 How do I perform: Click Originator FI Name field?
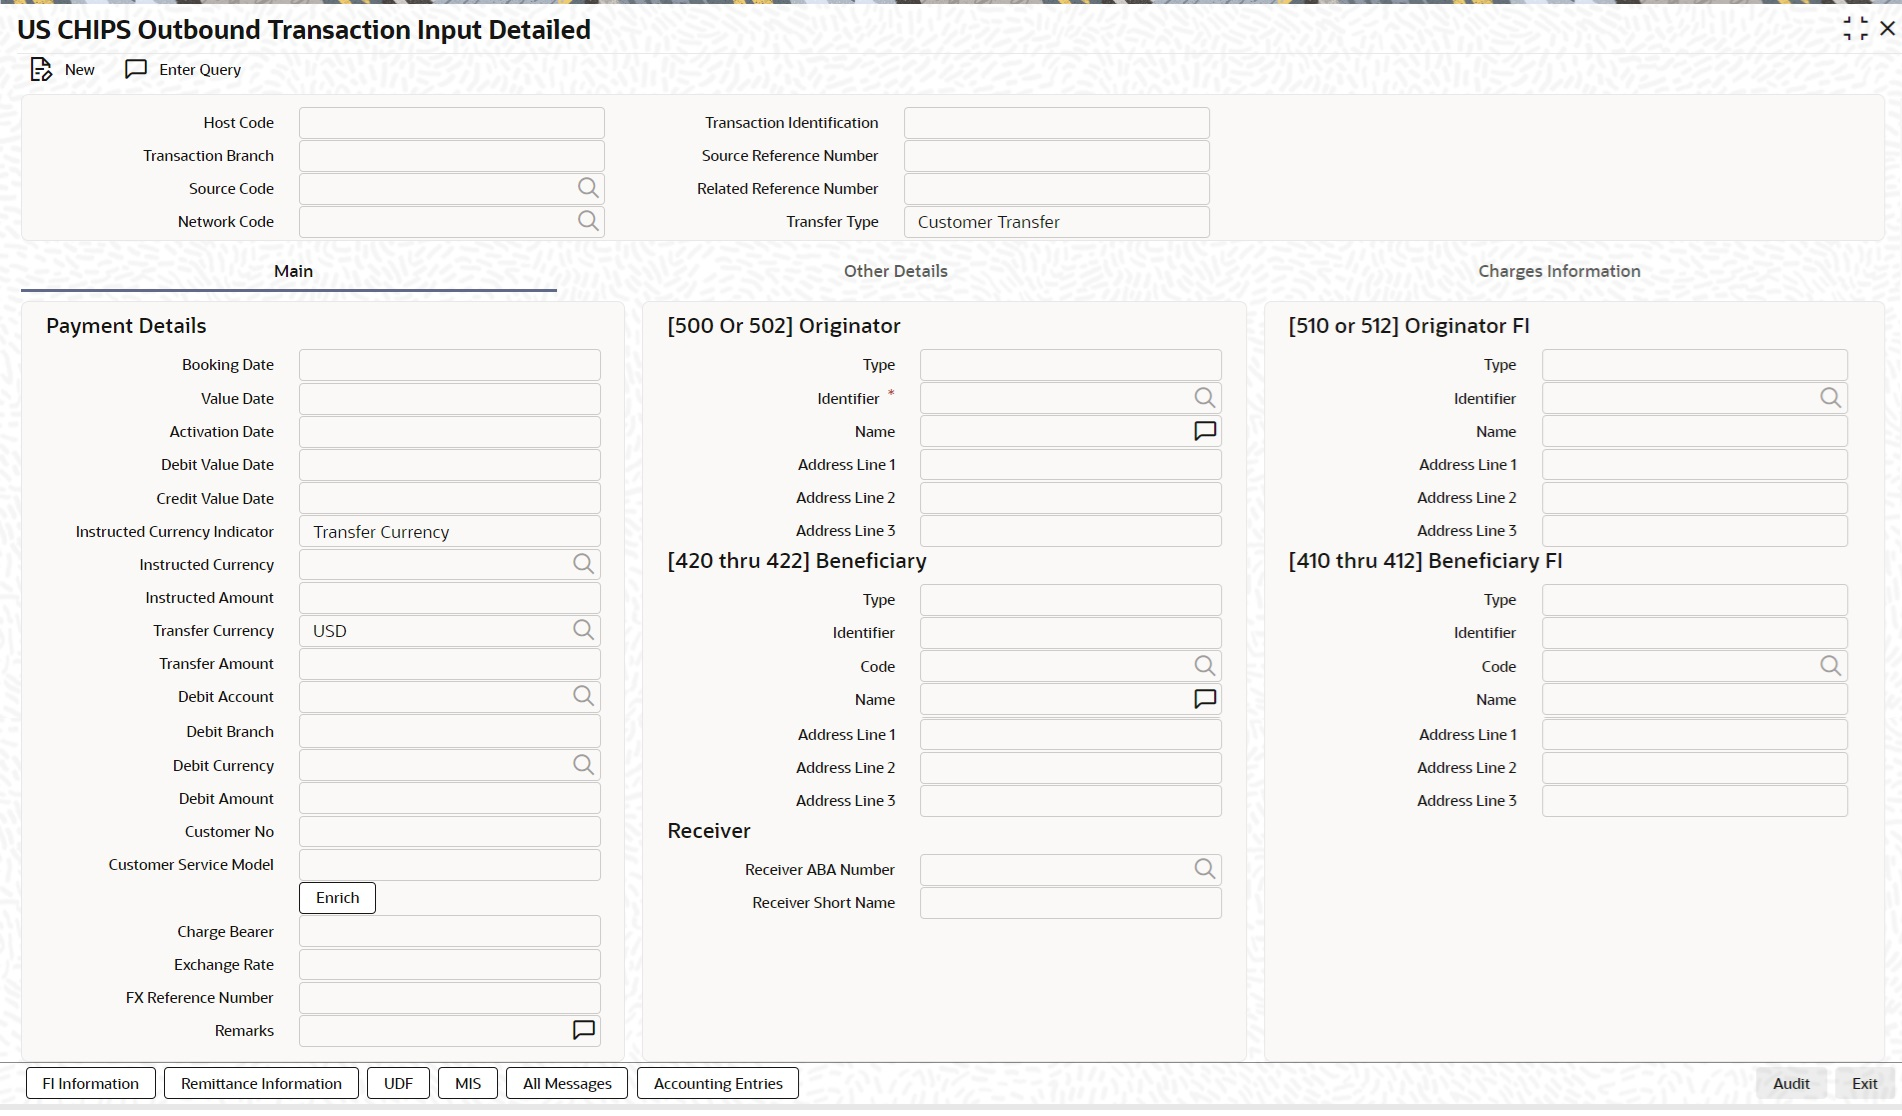pos(1695,432)
